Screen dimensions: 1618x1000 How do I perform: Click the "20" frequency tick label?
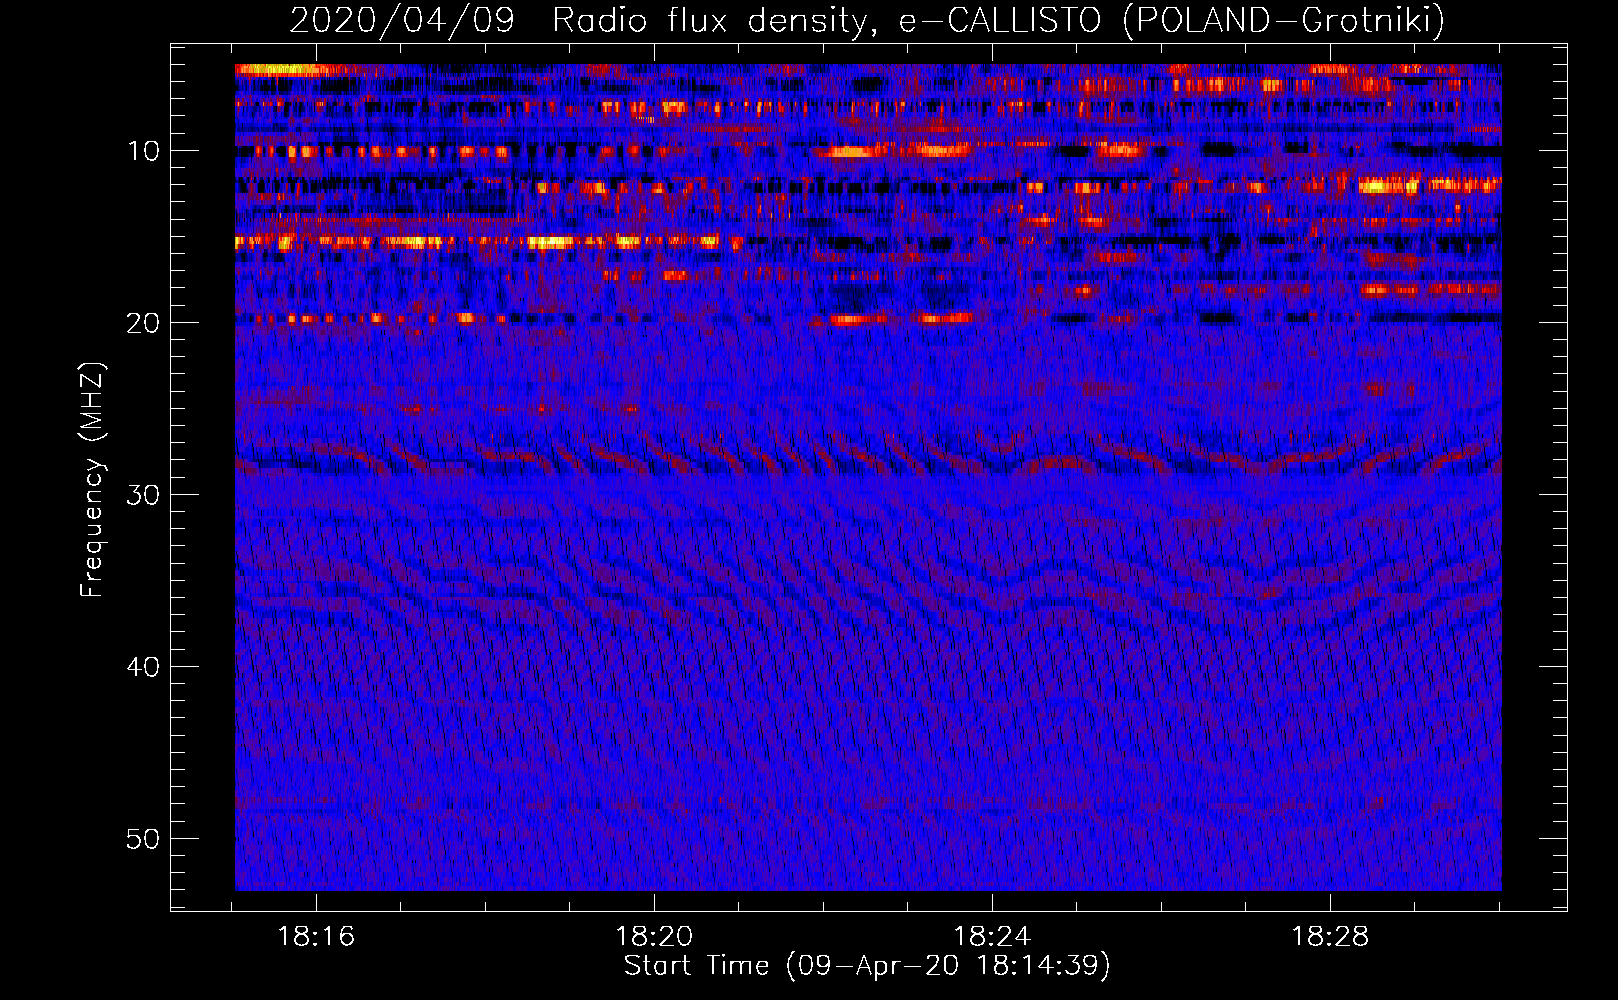[144, 323]
